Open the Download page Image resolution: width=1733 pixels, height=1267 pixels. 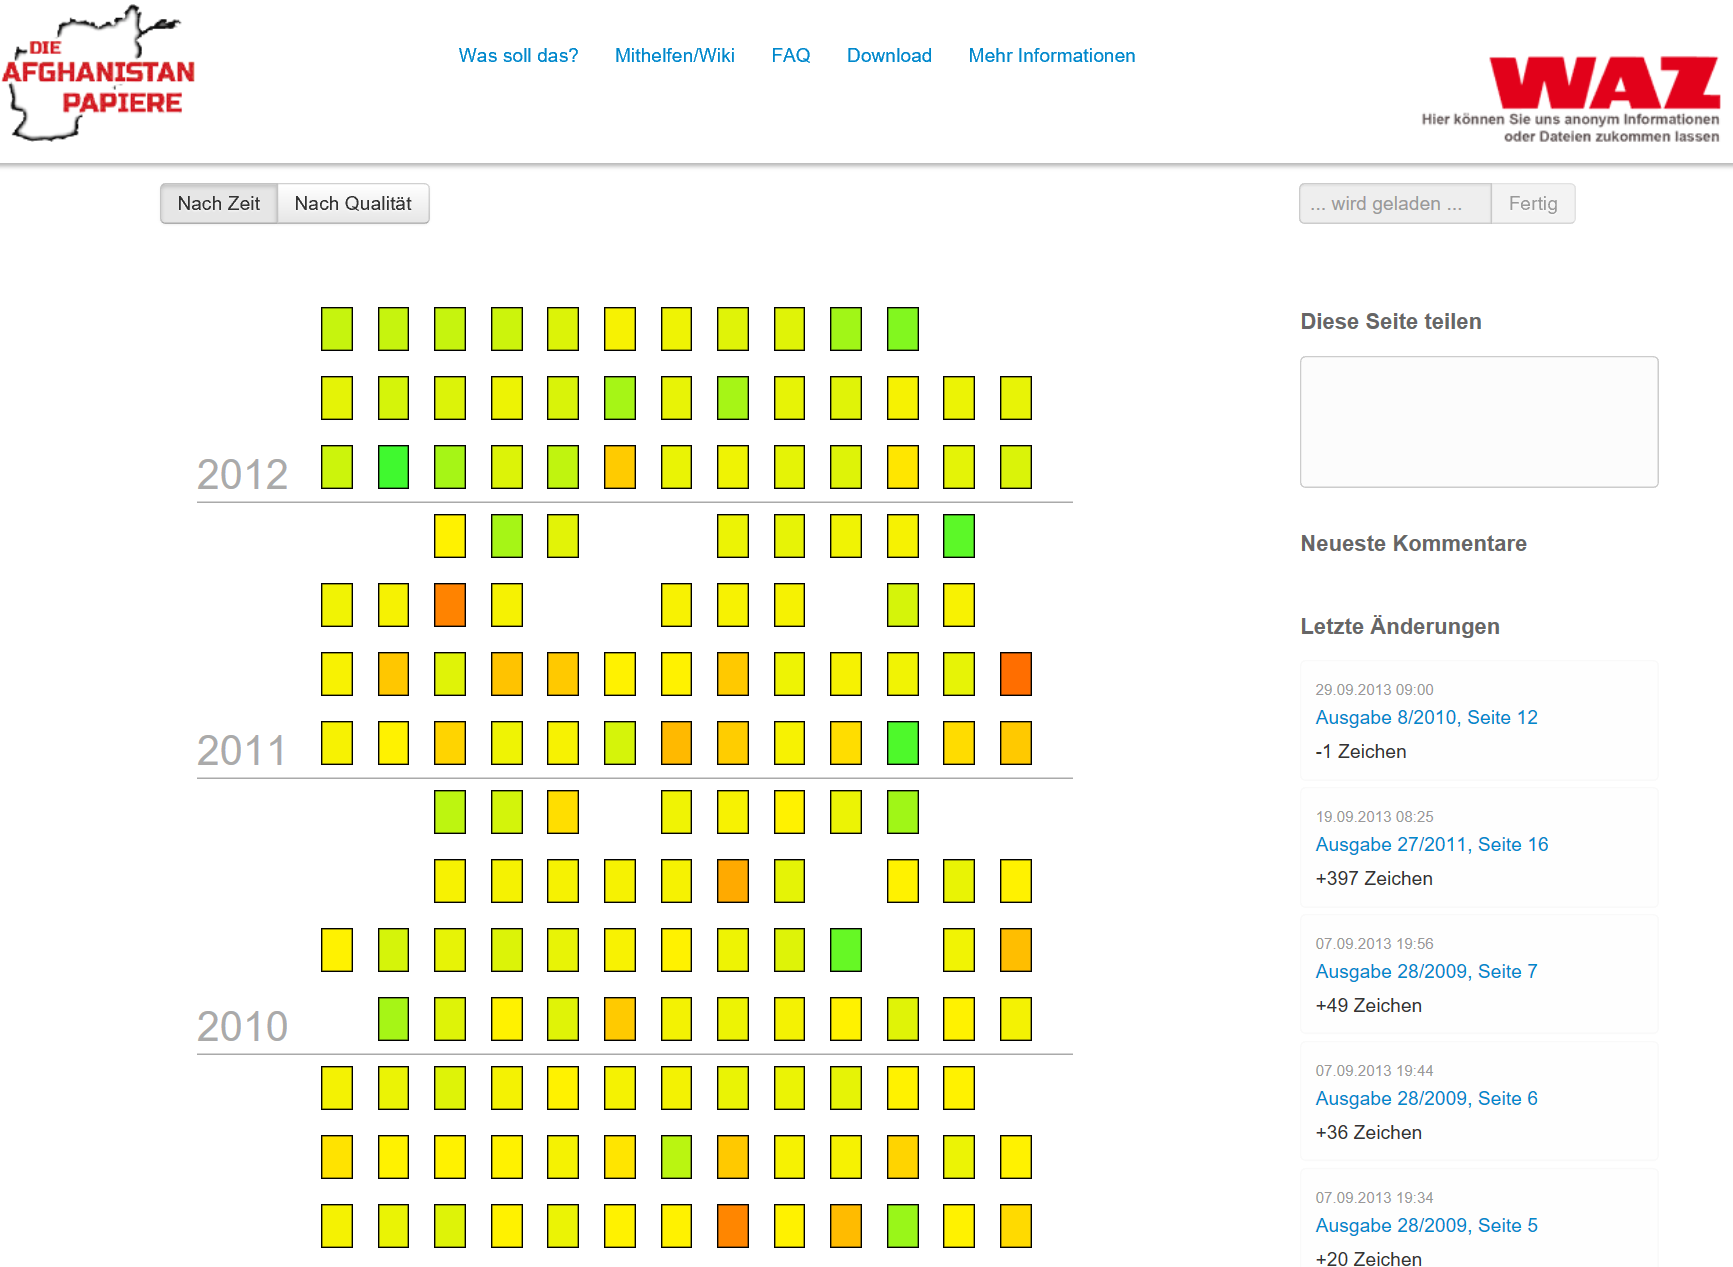click(889, 56)
